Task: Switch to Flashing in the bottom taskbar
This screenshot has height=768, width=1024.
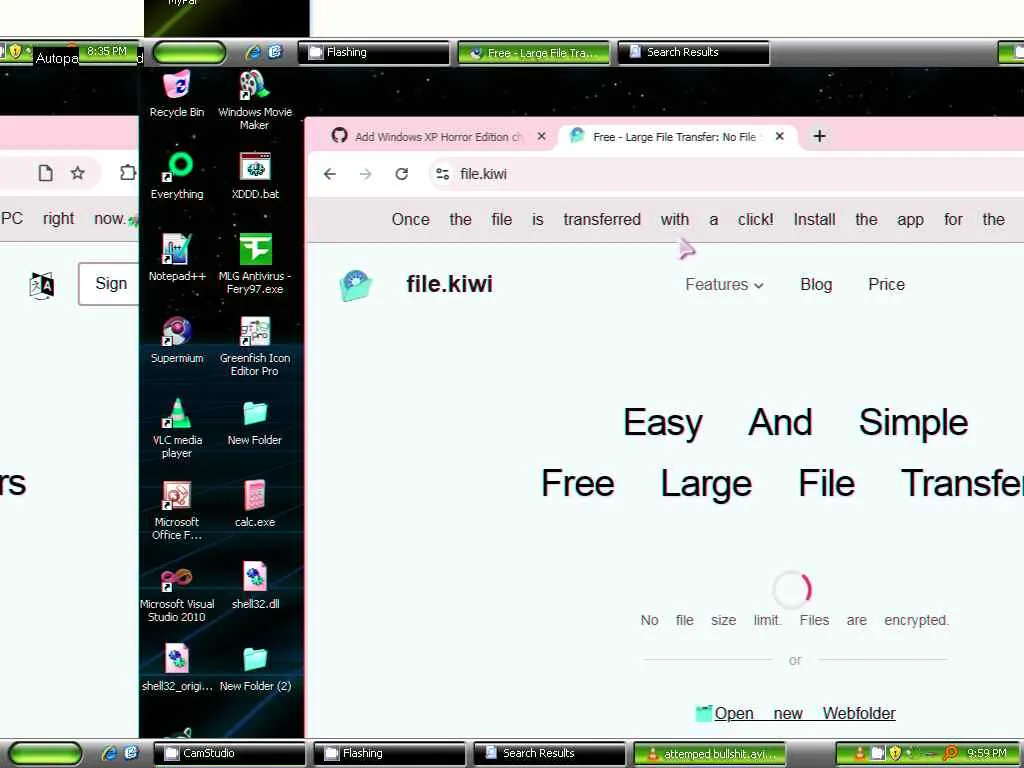Action: pos(389,753)
